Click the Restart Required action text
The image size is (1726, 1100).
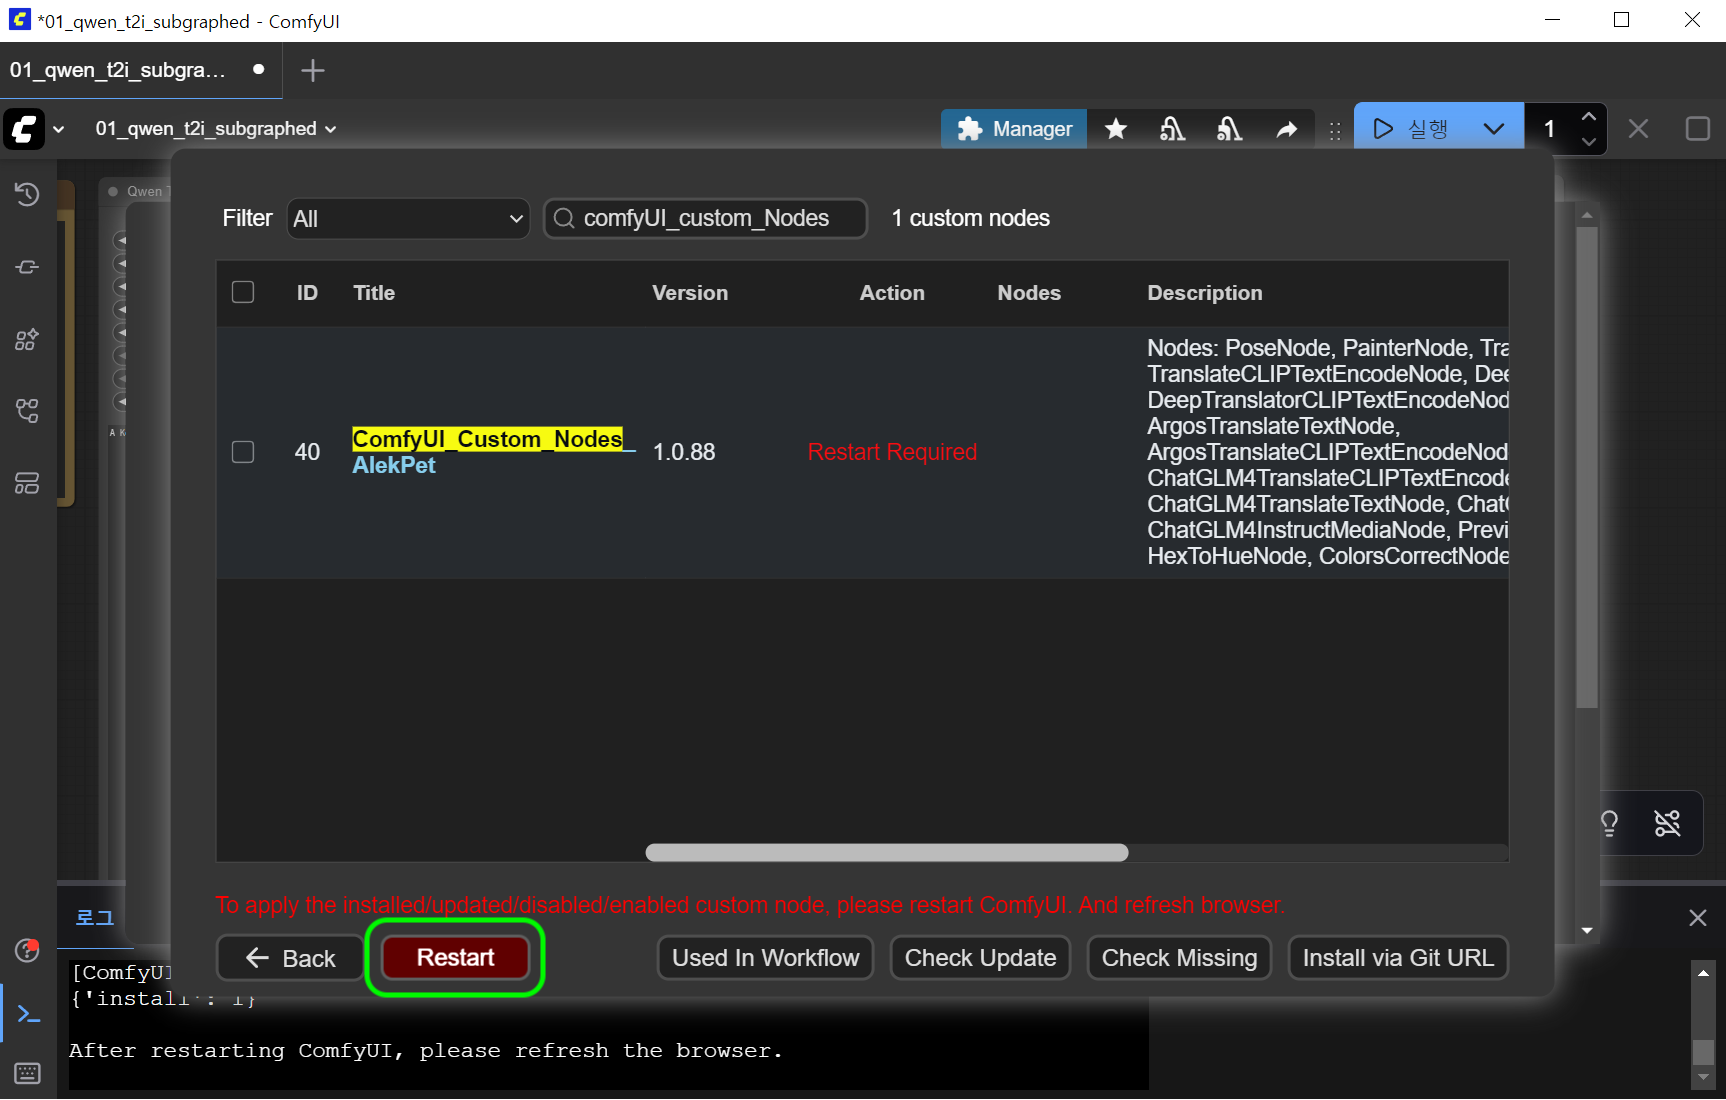pos(892,452)
